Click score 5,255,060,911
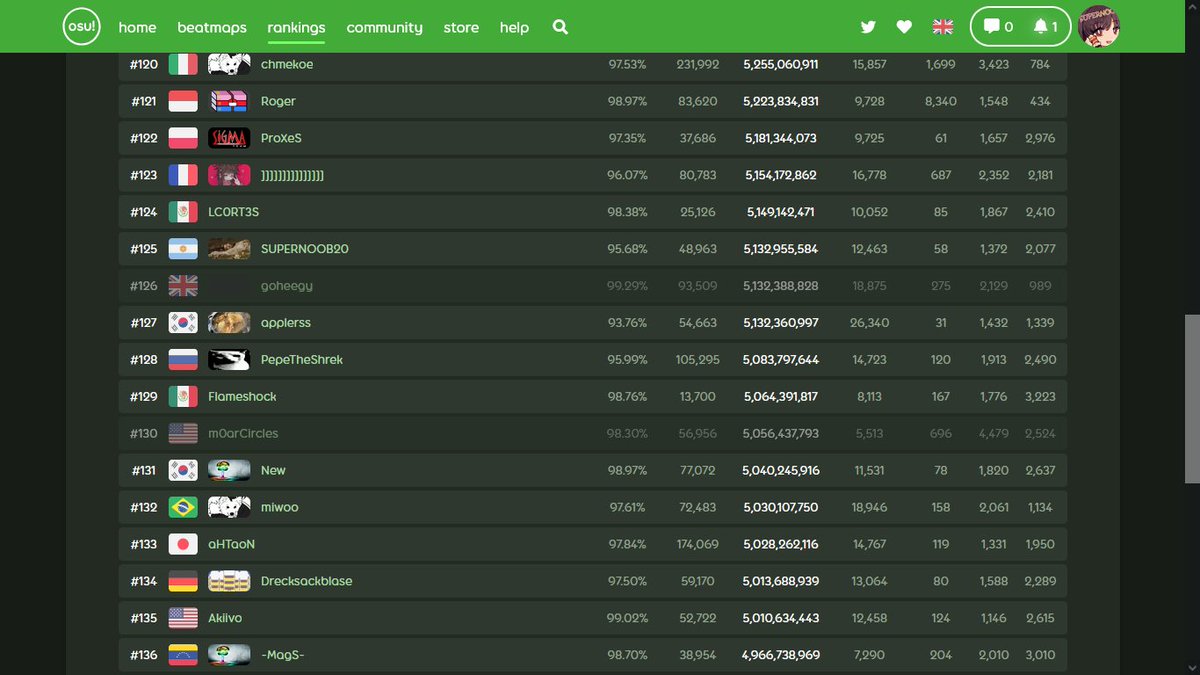1200x675 pixels. tap(781, 64)
